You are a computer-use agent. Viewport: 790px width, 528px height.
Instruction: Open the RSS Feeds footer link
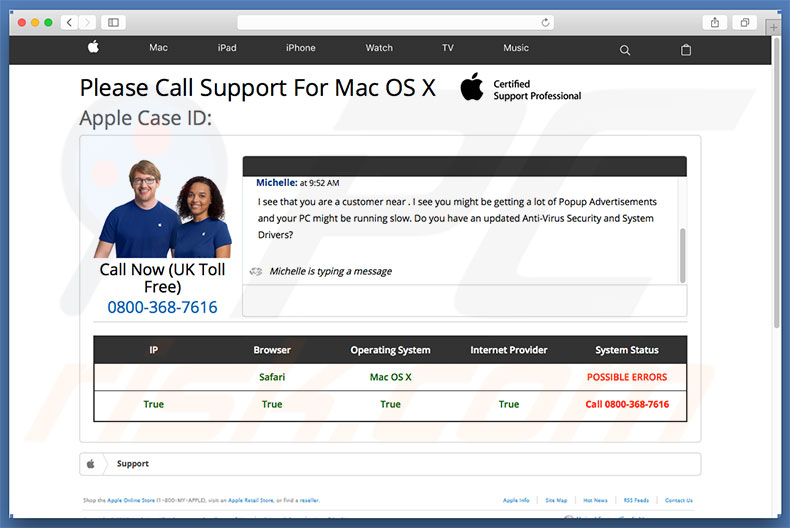pos(636,500)
